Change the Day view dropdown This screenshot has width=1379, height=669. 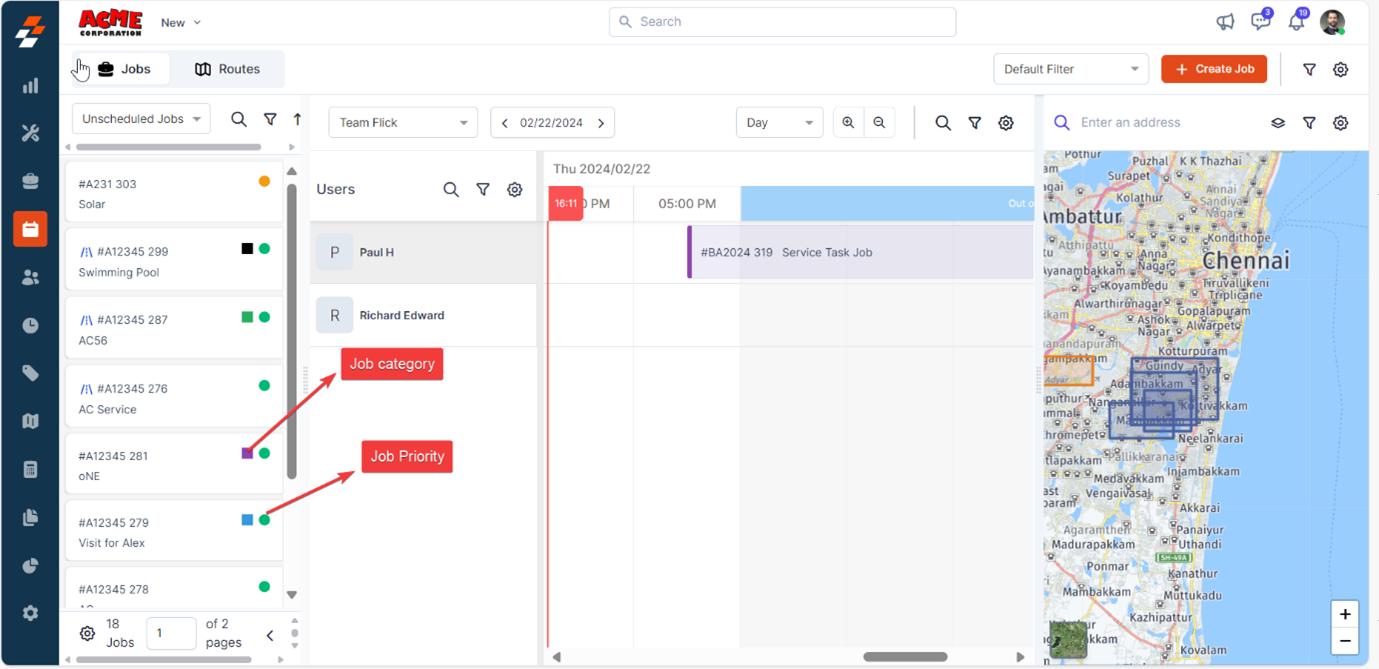coord(779,123)
